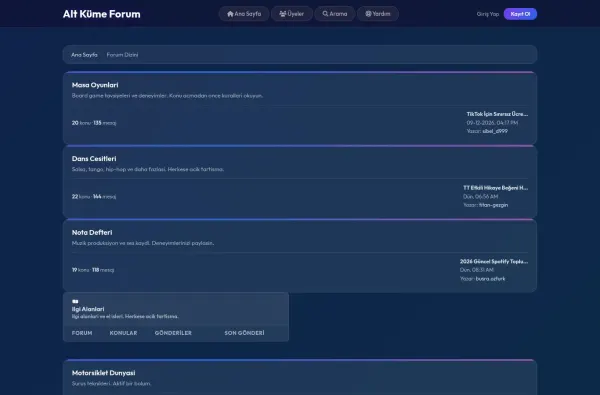View author titan-gezgin profile
The height and width of the screenshot is (395, 600).
(494, 205)
